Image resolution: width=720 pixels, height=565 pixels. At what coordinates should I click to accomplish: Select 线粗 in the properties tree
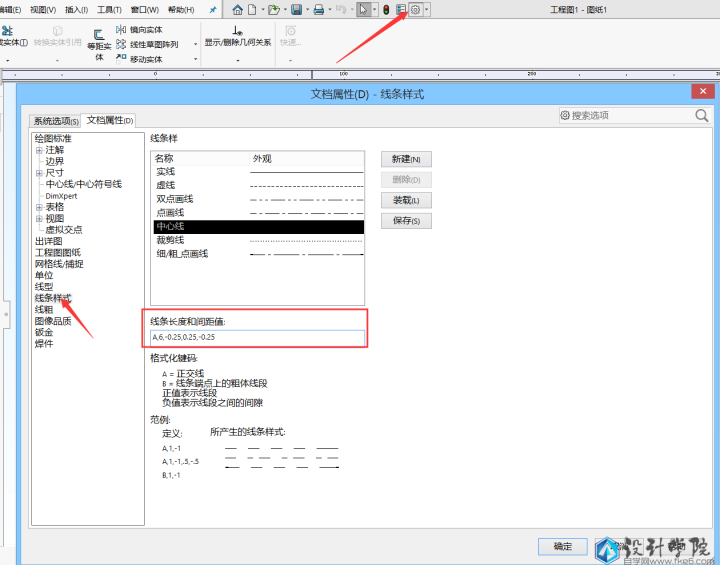click(44, 310)
